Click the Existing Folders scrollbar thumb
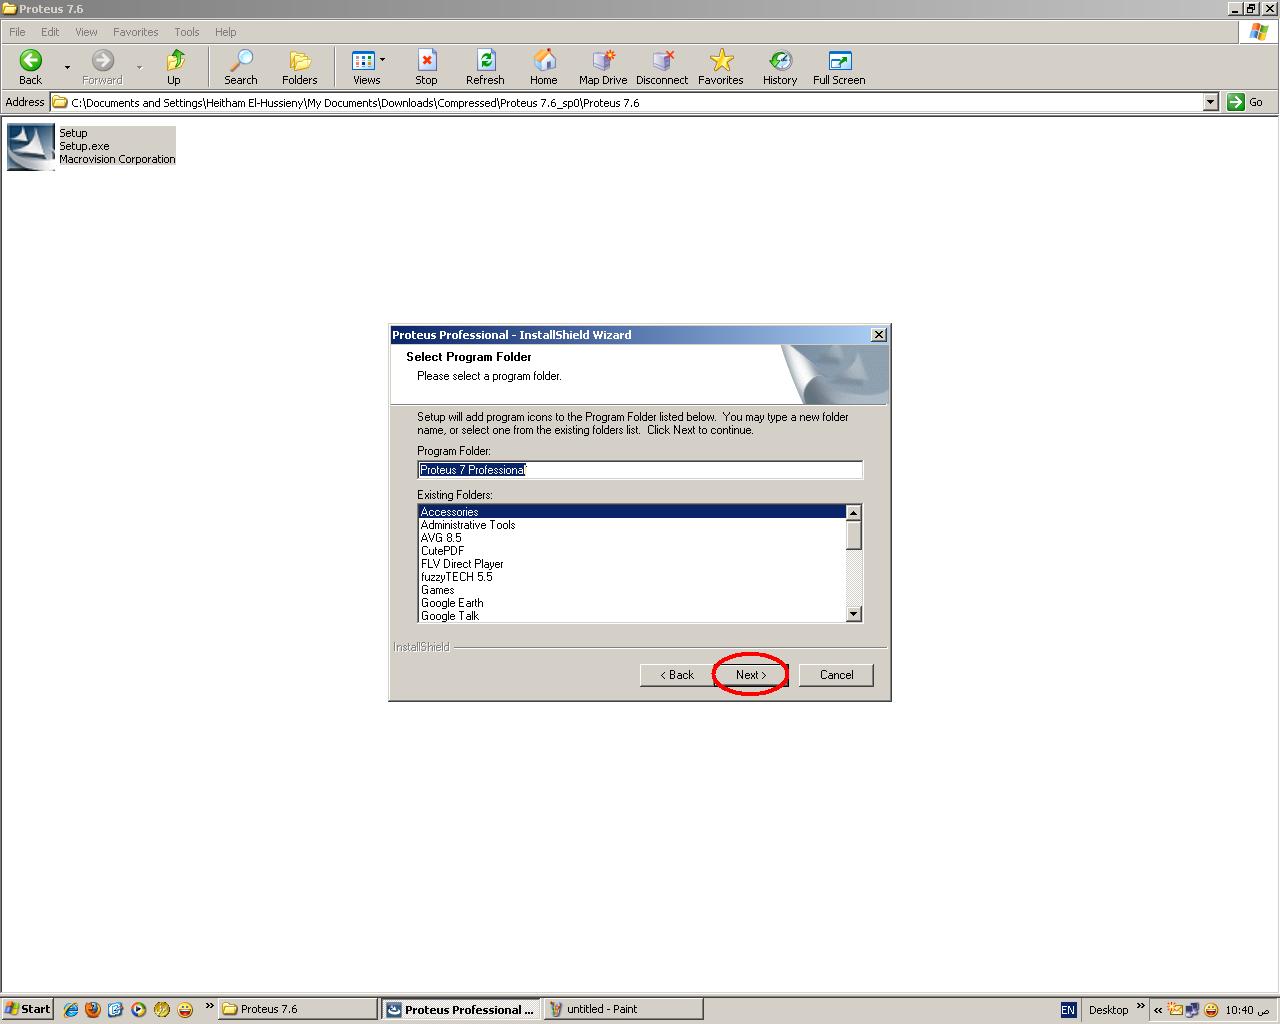The height and width of the screenshot is (1024, 1280). point(854,535)
